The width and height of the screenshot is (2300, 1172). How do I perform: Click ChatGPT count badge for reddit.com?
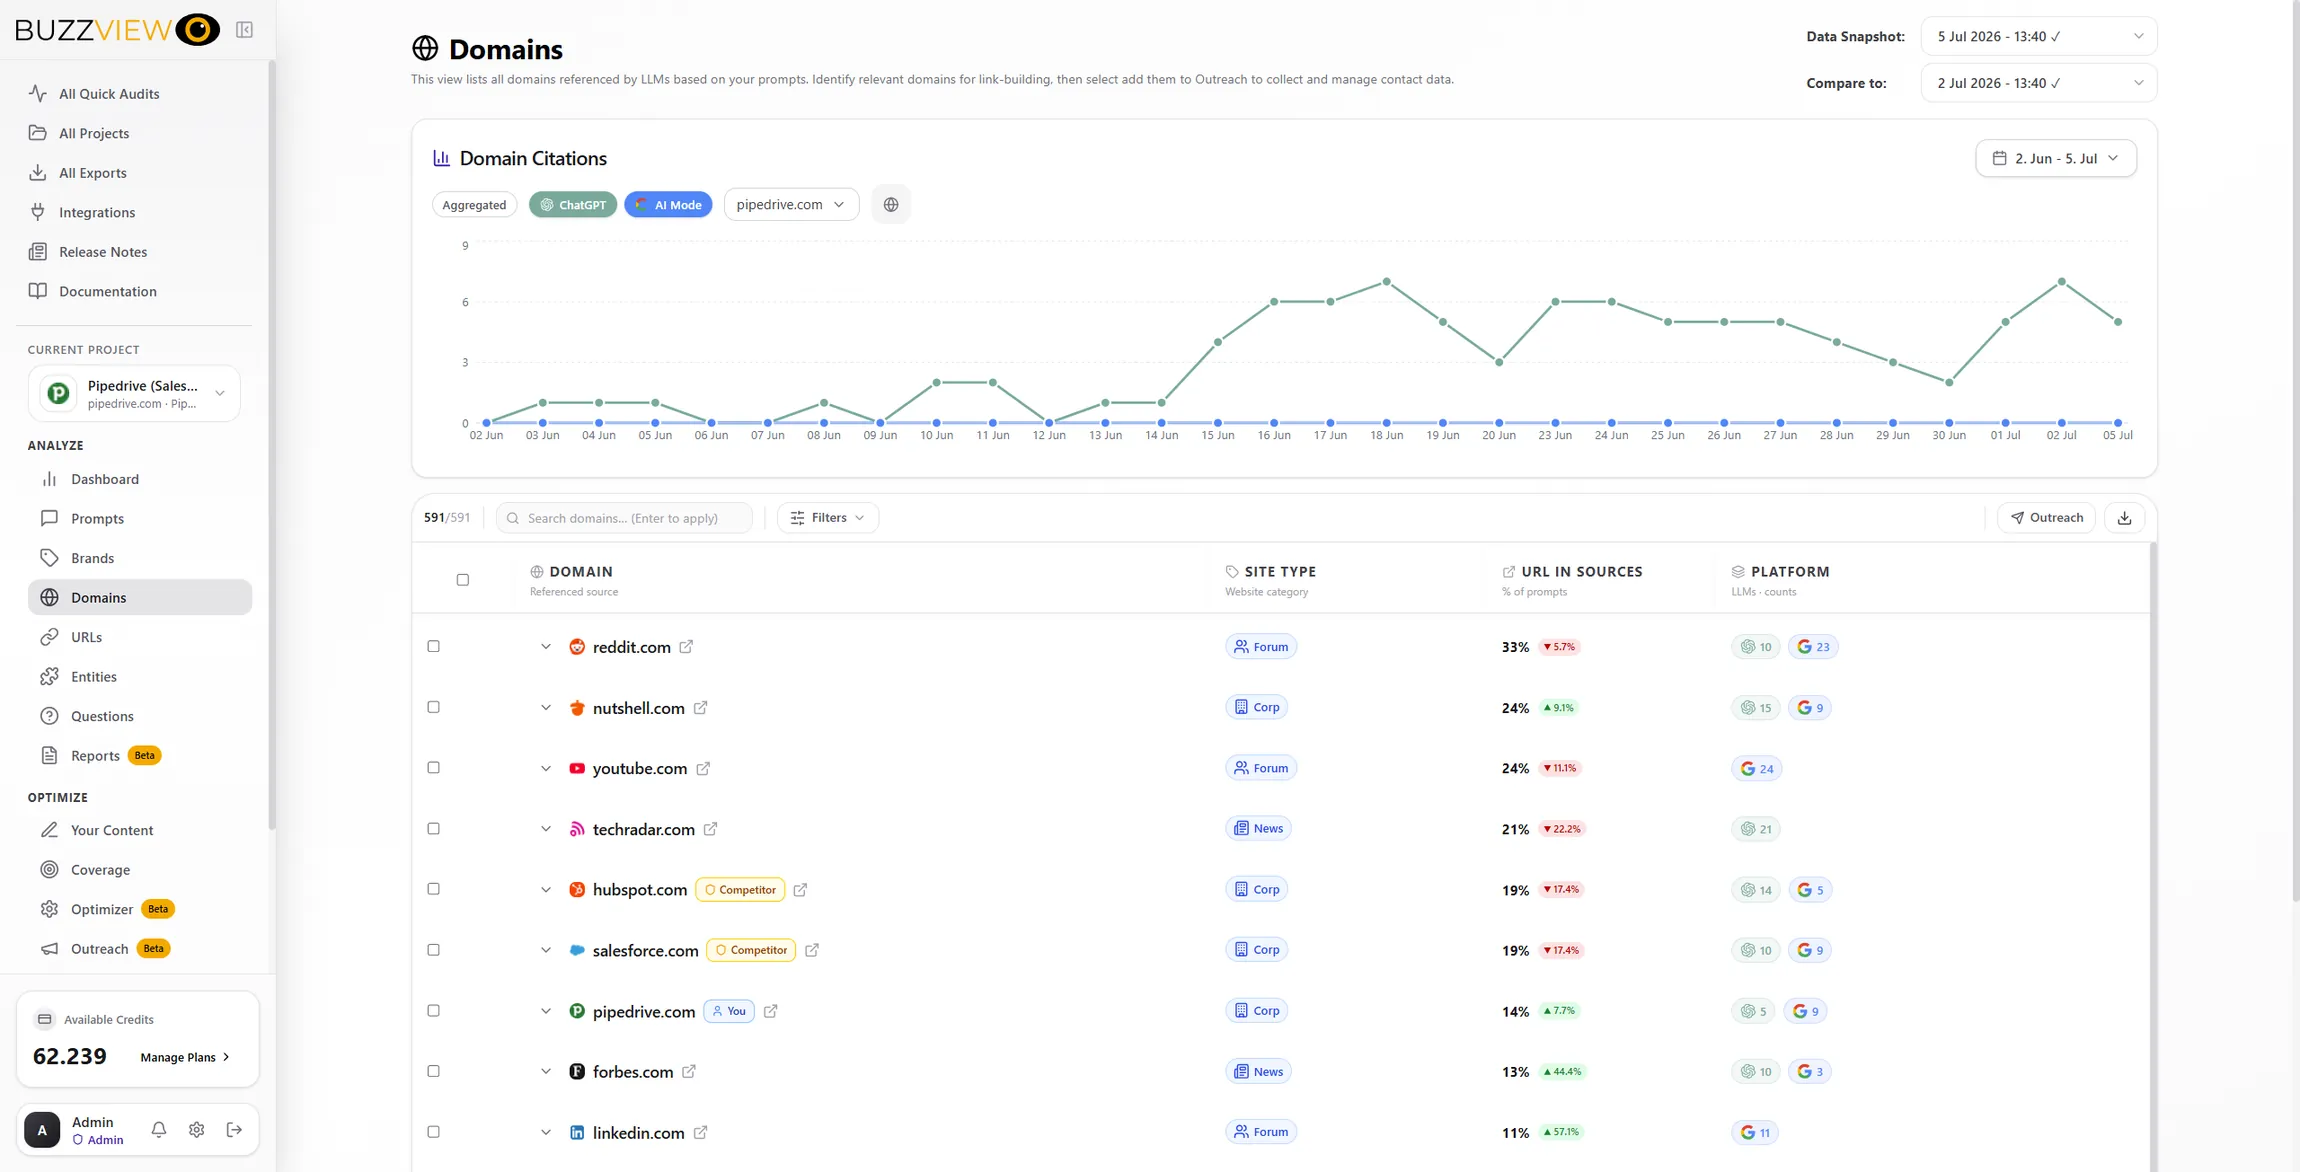(x=1755, y=647)
